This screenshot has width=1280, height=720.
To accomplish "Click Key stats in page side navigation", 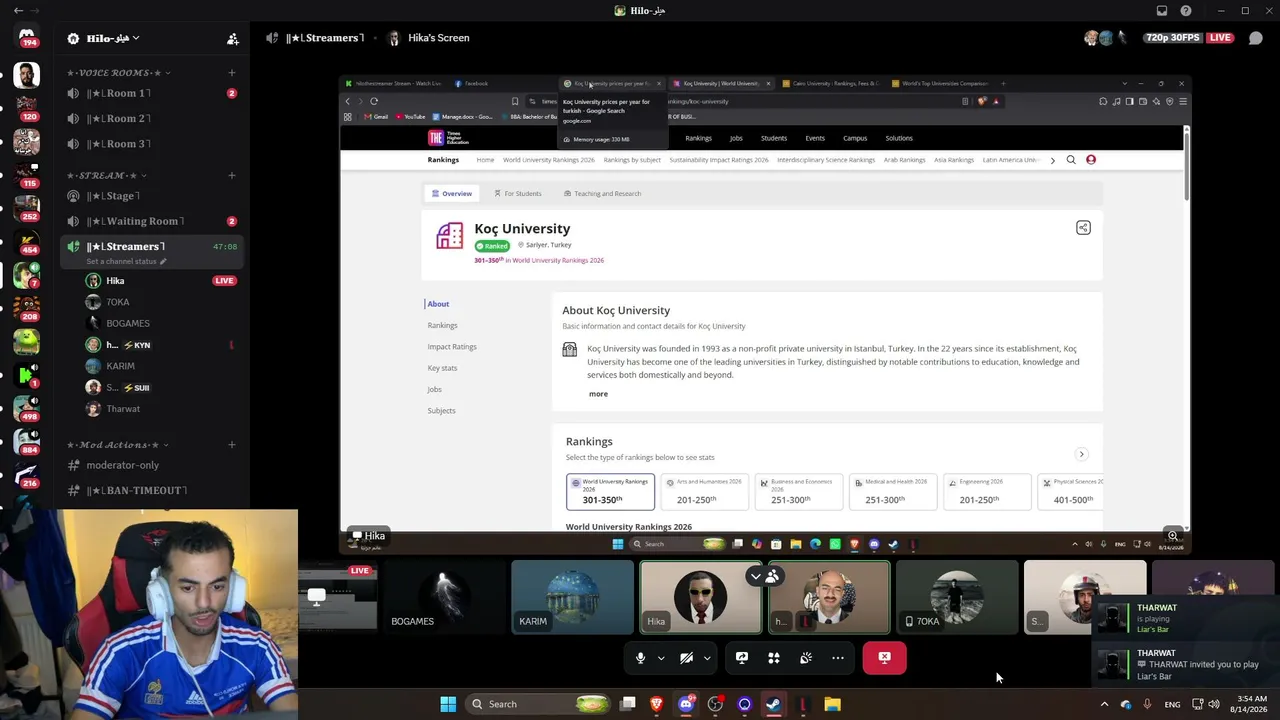I will coord(442,368).
